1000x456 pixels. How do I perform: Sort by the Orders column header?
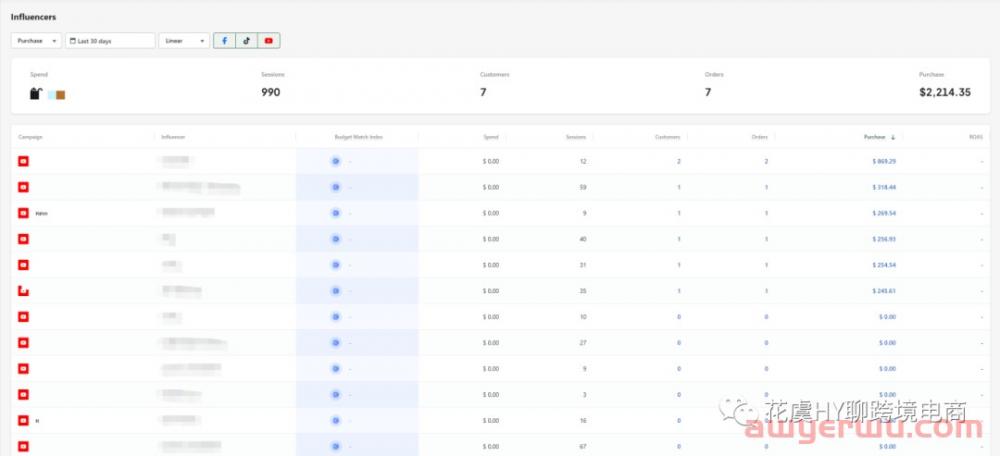tap(760, 137)
